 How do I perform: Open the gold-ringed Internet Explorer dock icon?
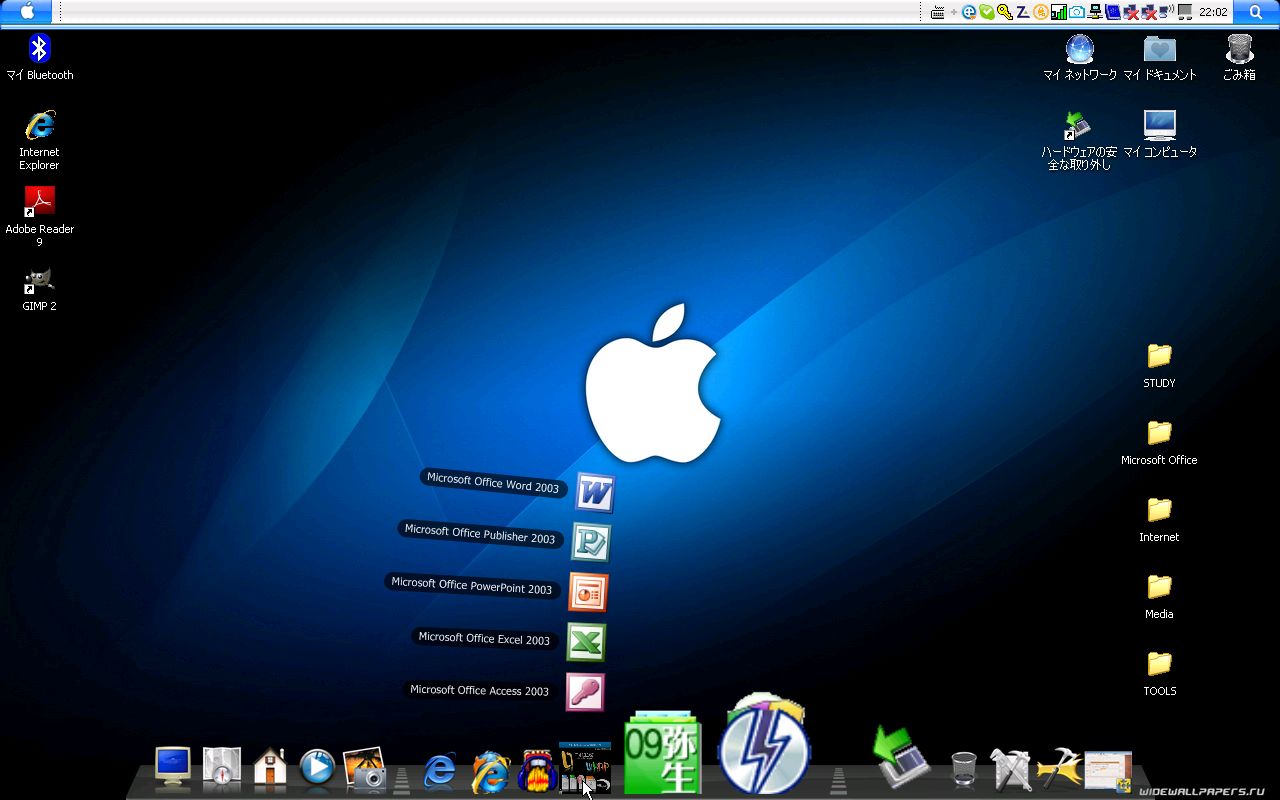coord(490,771)
